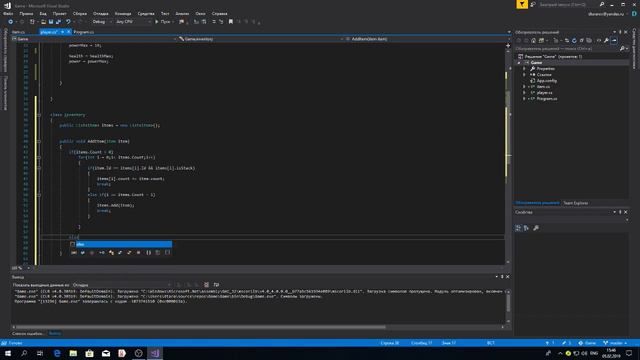This screenshot has width=640, height=360.
Task: Expand the Ссылки references node
Action: coord(524,75)
